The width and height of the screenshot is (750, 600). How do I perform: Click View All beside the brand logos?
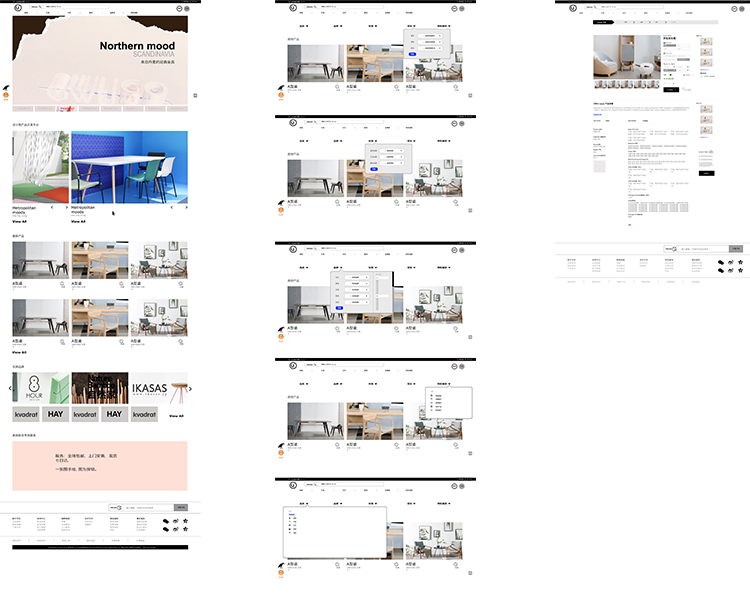[x=177, y=415]
